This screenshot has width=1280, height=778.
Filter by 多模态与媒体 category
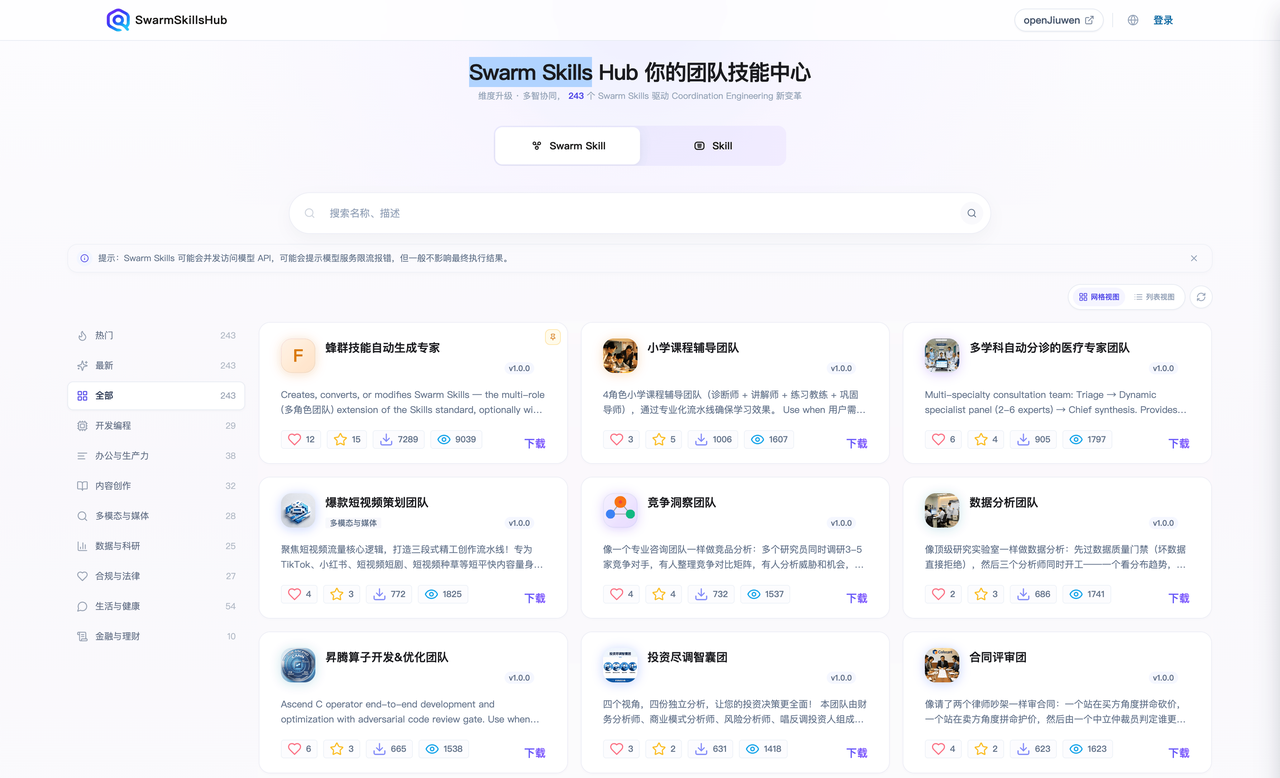pyautogui.click(x=156, y=516)
